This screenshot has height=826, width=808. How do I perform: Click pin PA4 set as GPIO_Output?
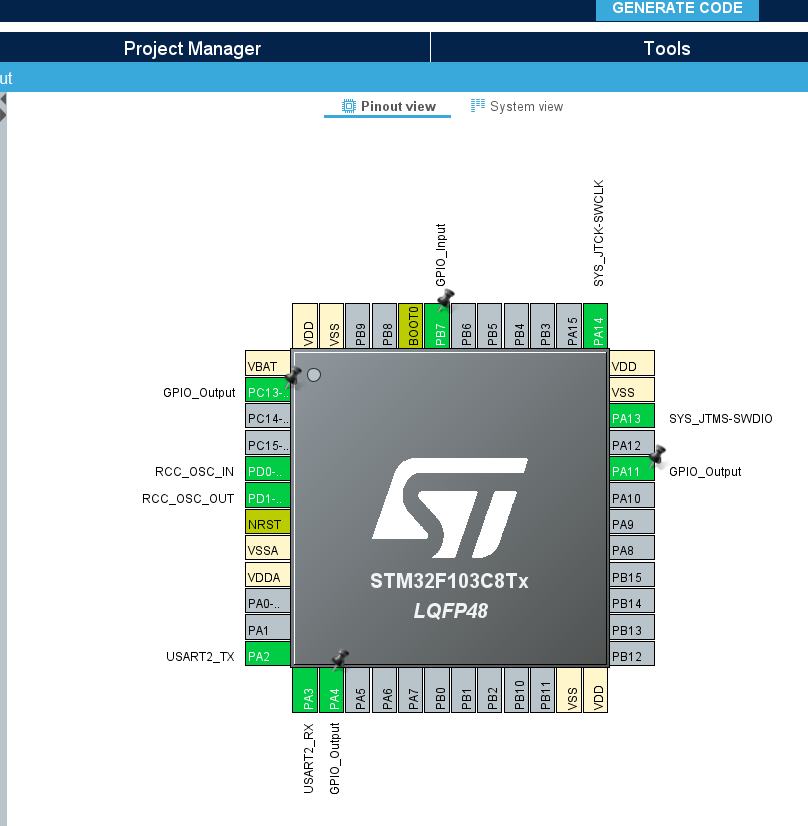coord(331,690)
